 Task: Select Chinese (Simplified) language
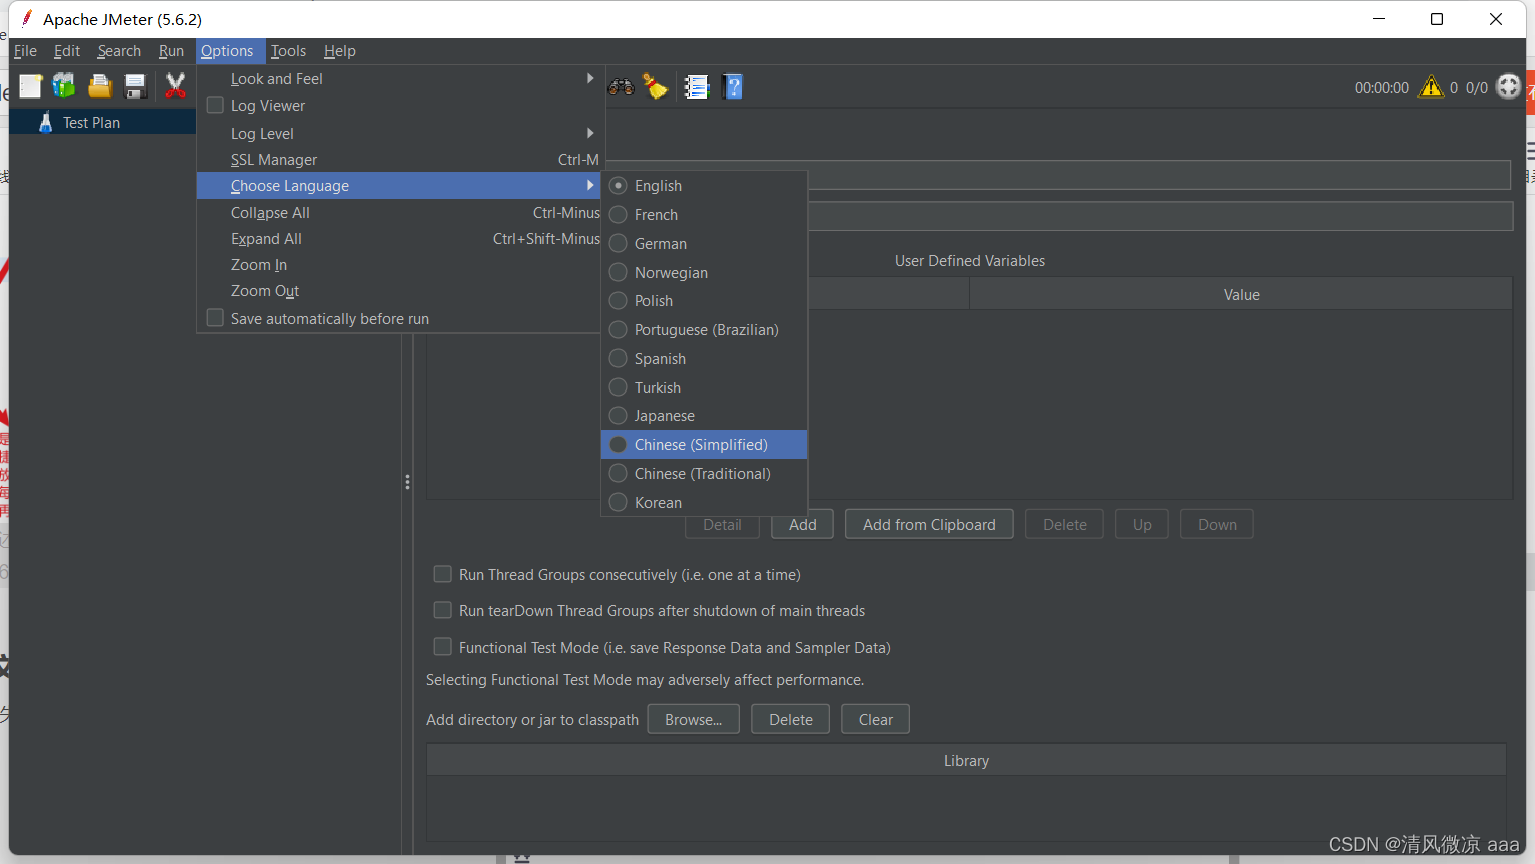coord(704,445)
